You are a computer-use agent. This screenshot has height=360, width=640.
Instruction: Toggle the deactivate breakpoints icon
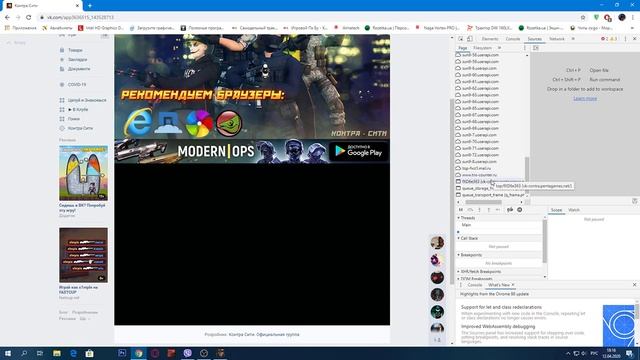(510, 210)
